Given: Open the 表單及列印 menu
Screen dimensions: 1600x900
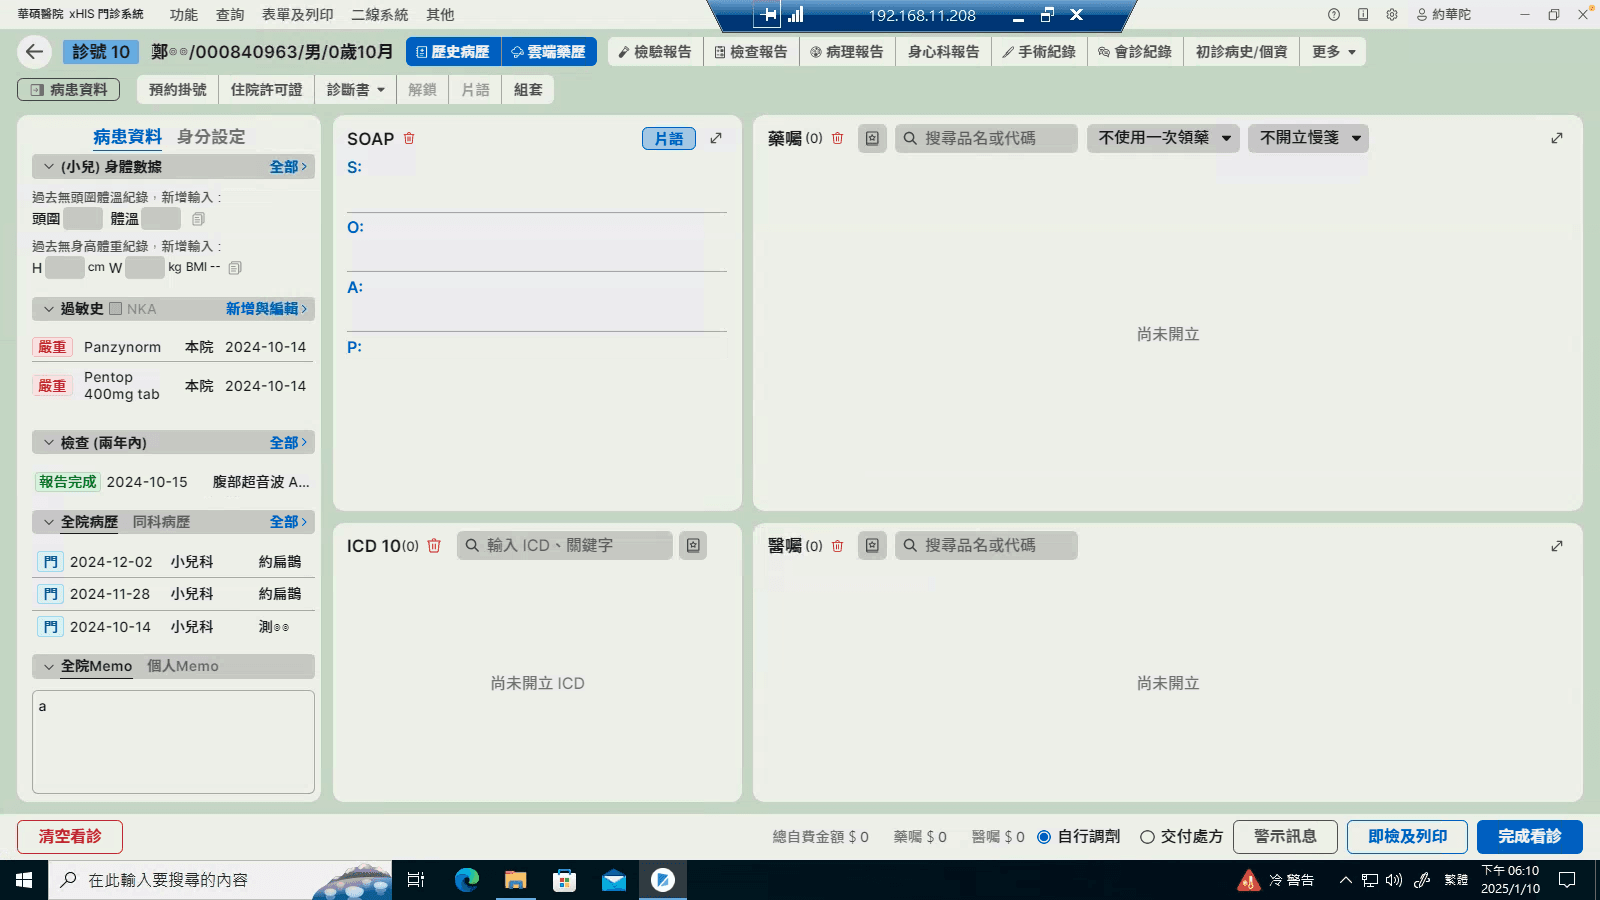Looking at the screenshot, I should point(297,15).
